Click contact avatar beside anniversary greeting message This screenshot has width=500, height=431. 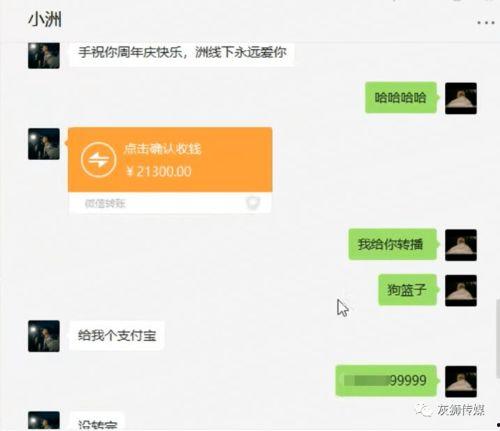point(44,55)
